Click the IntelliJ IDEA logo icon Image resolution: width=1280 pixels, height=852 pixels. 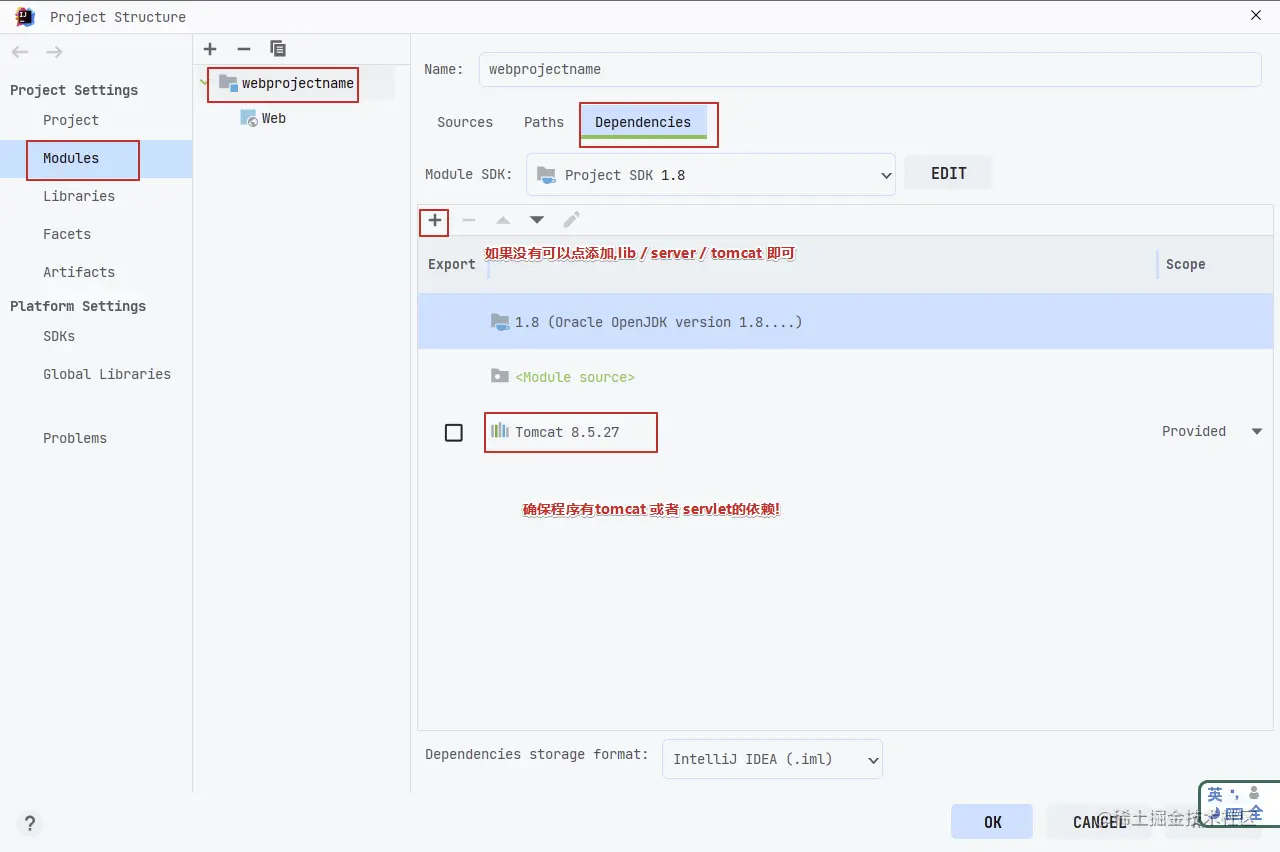25,16
